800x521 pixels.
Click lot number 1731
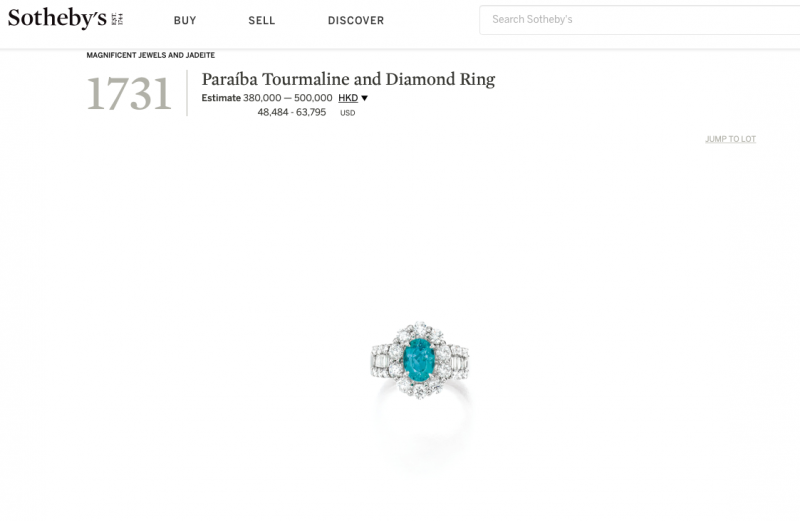pyautogui.click(x=129, y=93)
